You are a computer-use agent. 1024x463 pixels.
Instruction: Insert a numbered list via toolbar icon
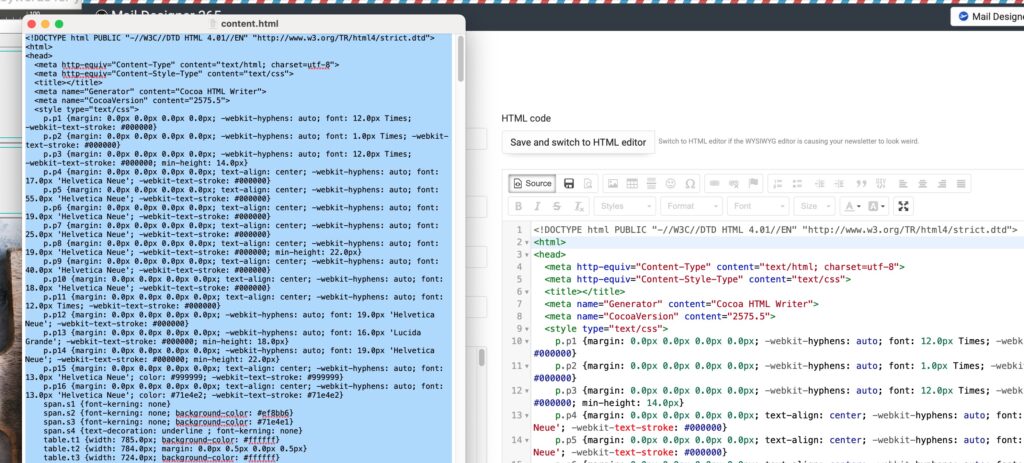coord(778,184)
